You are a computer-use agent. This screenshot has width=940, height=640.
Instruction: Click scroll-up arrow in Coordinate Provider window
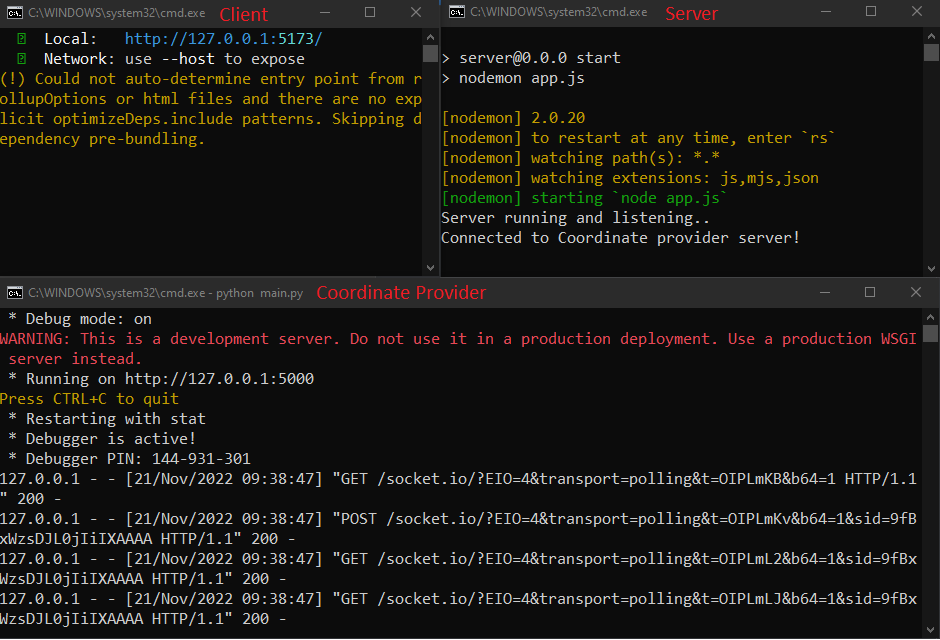(x=930, y=317)
